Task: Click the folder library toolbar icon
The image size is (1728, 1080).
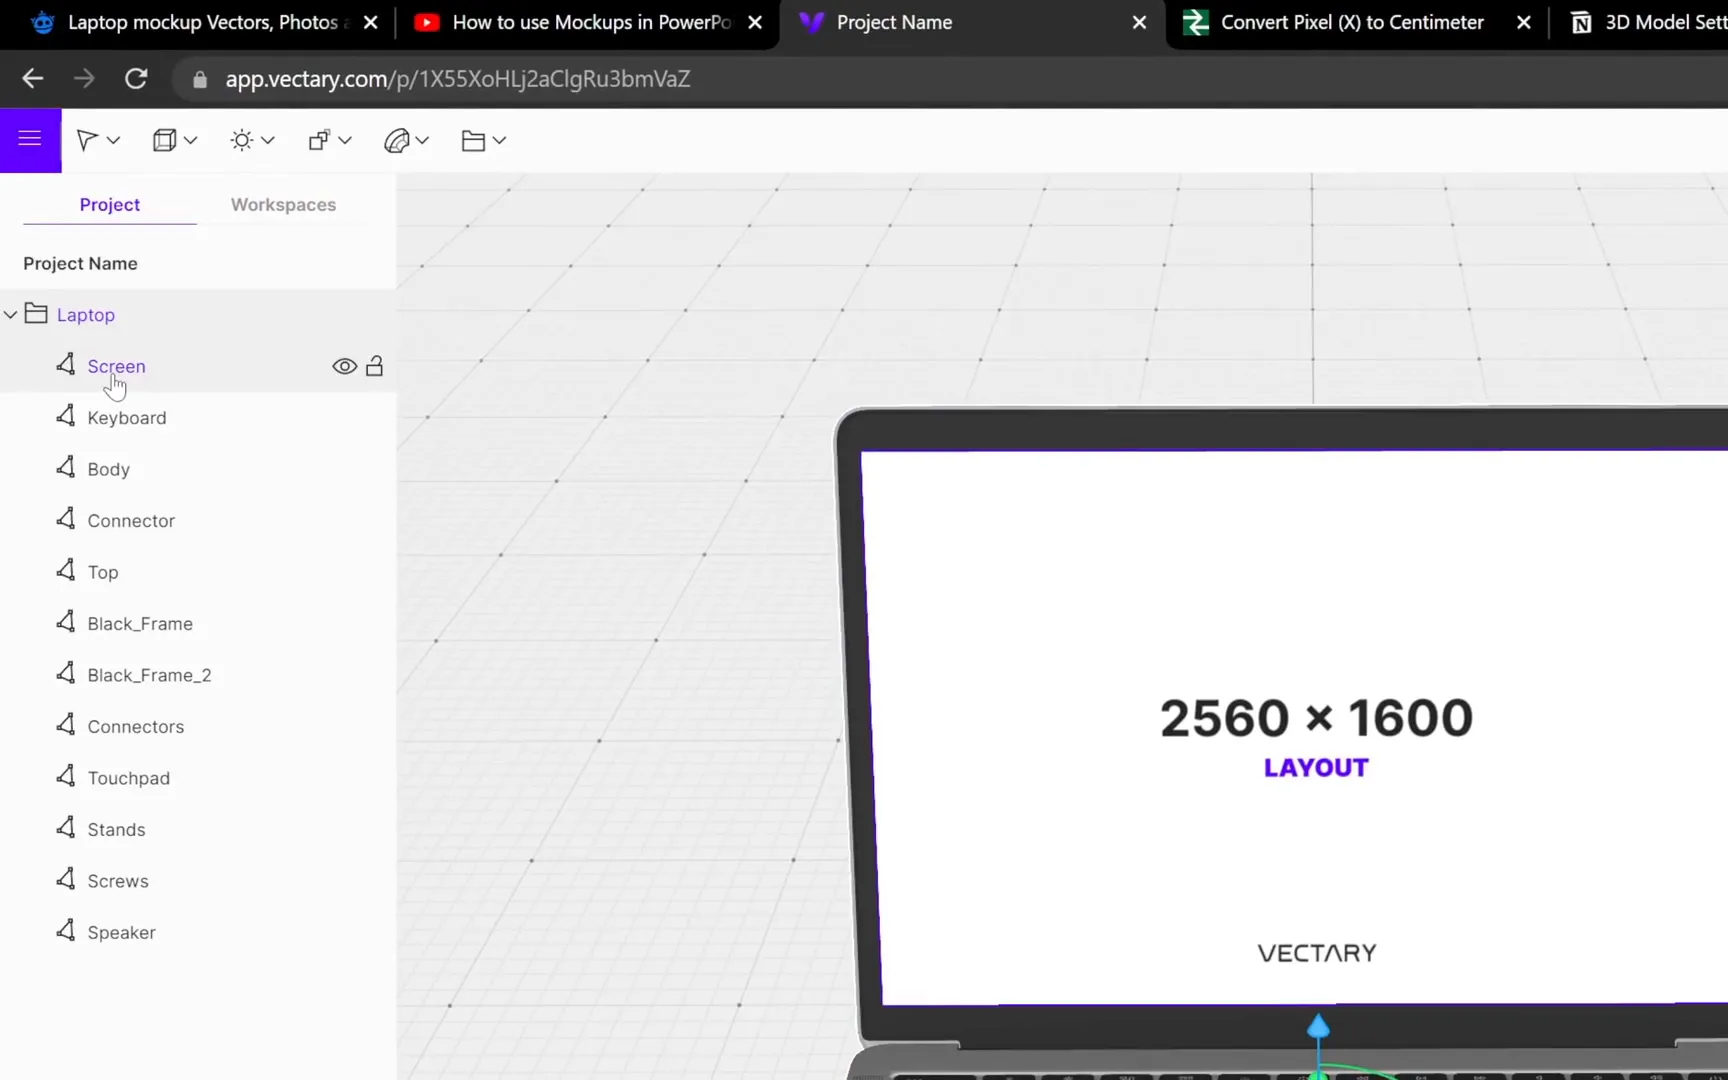Action: (x=473, y=141)
